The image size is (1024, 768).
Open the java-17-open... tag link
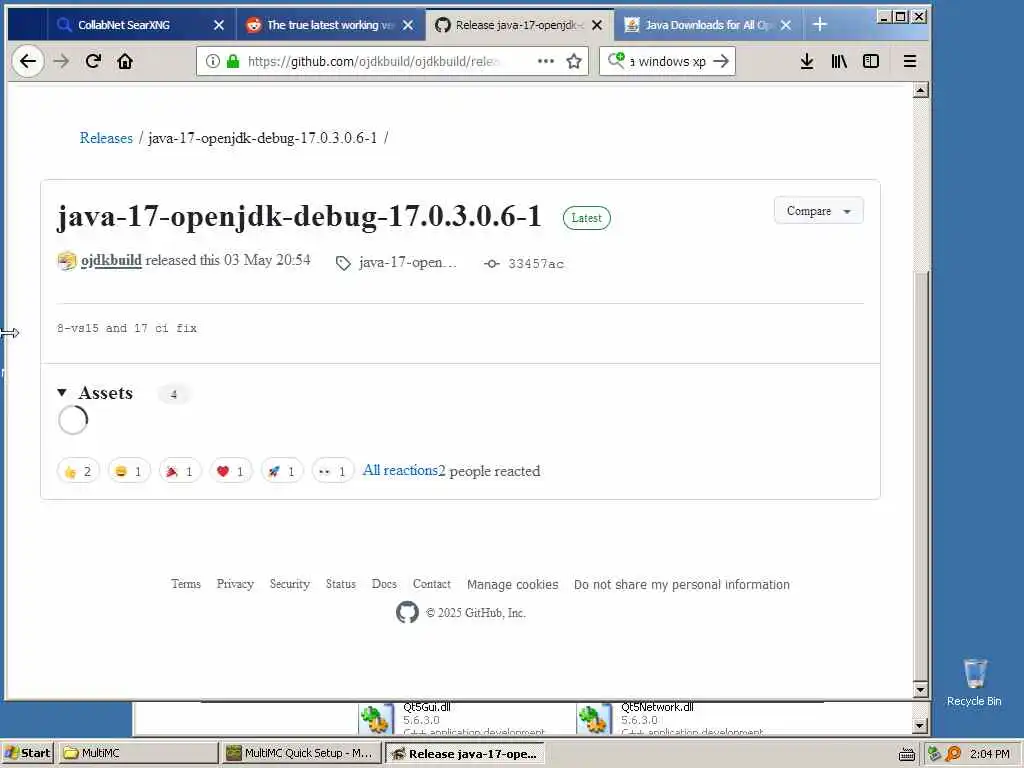(396, 263)
